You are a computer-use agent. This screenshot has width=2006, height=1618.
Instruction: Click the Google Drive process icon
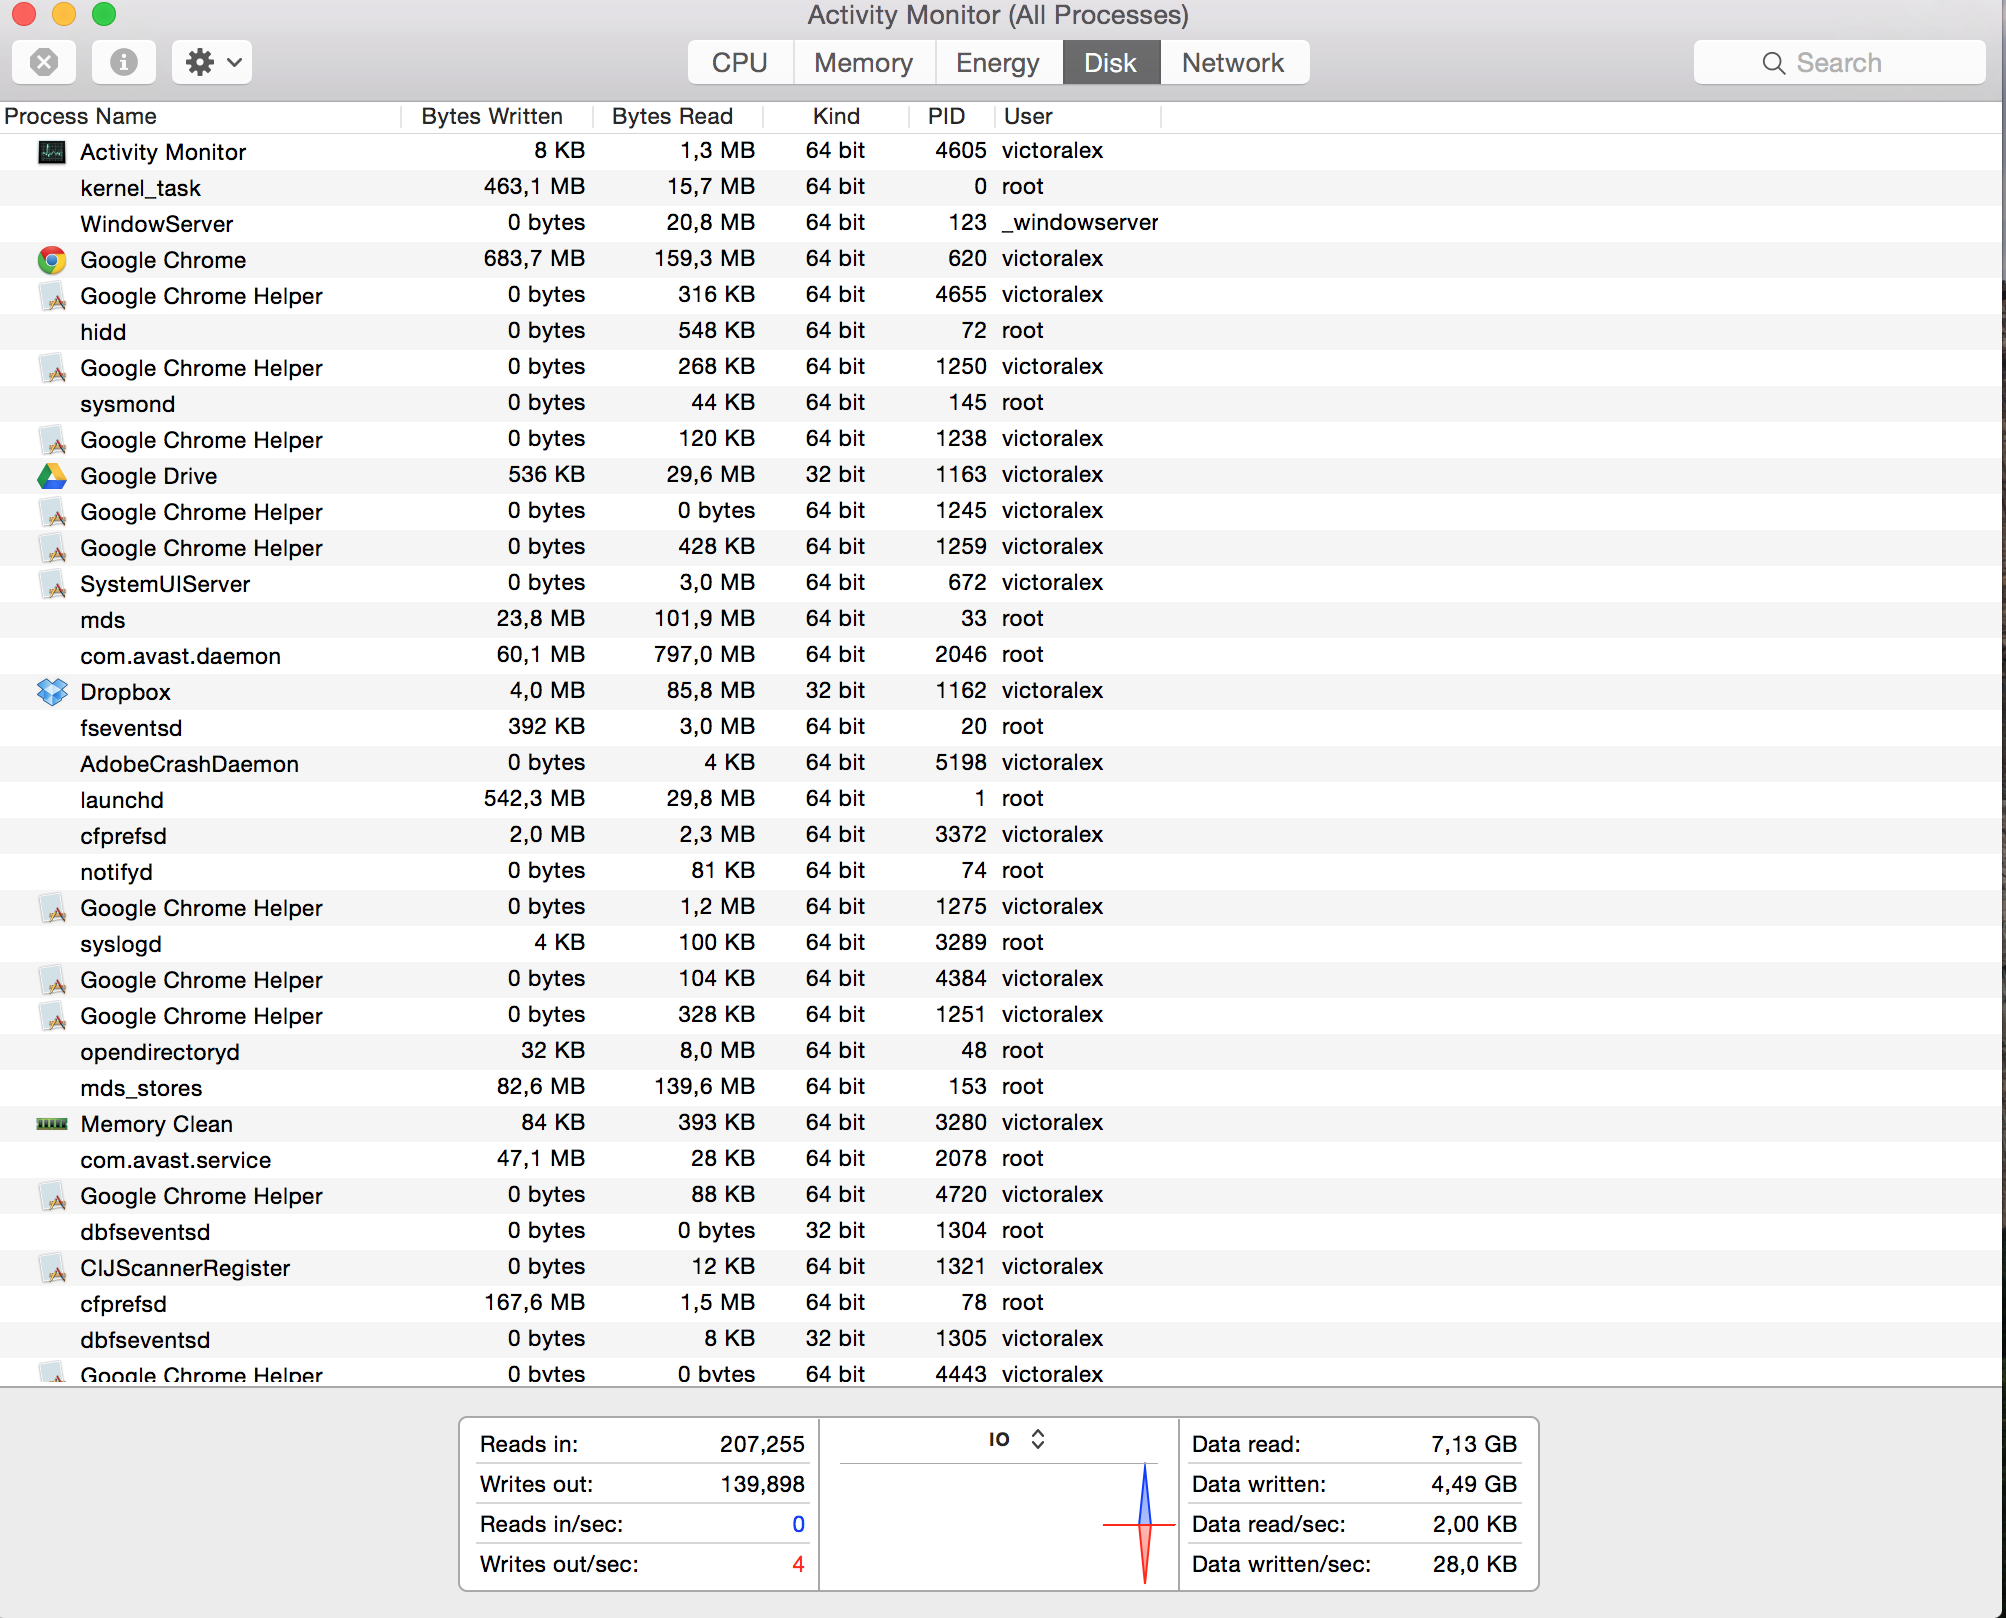pyautogui.click(x=52, y=476)
